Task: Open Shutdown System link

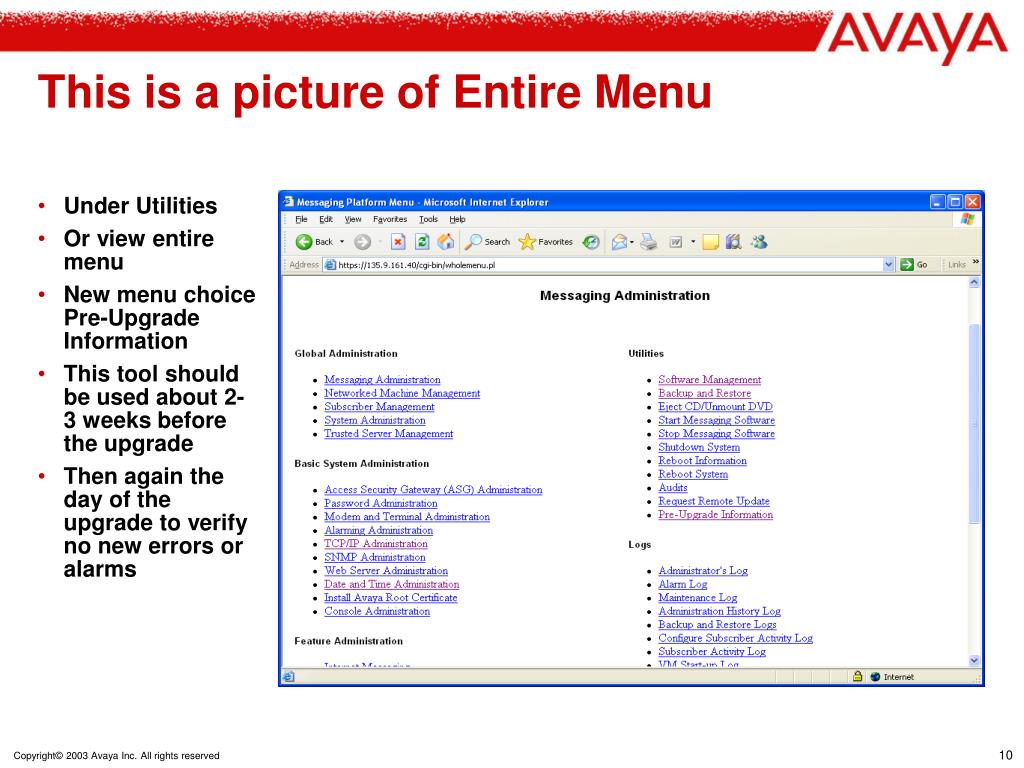Action: [x=699, y=447]
